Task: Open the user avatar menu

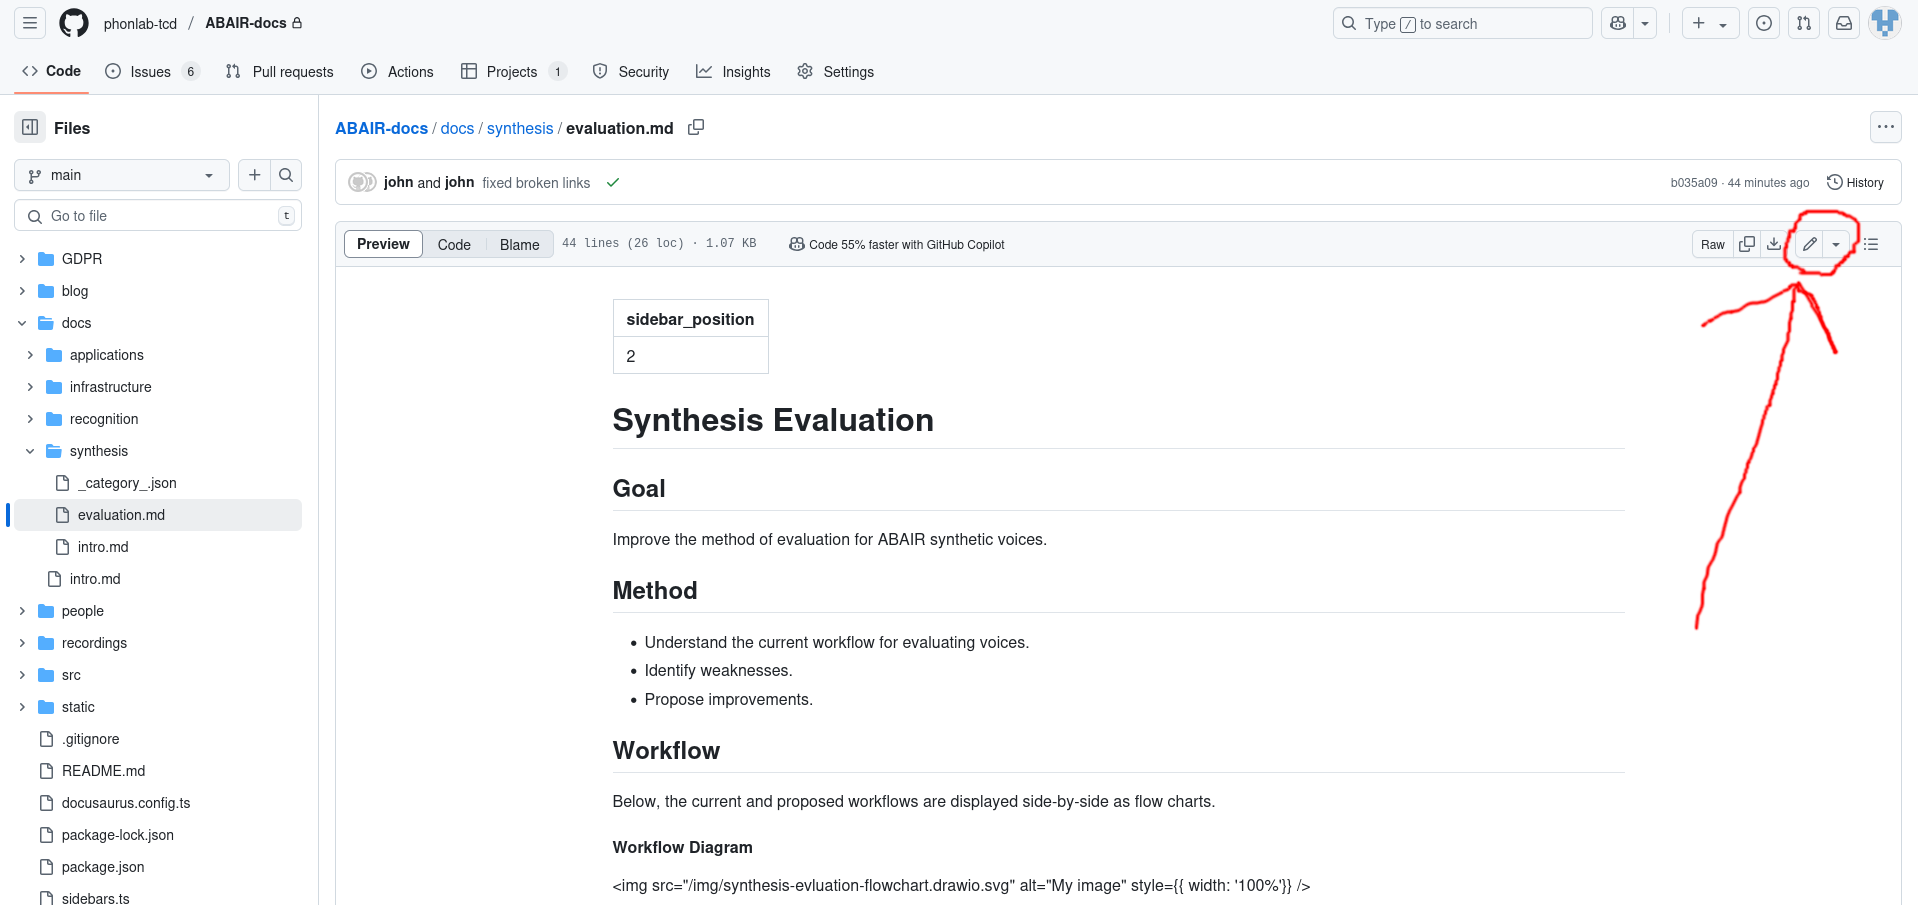Action: click(1885, 23)
